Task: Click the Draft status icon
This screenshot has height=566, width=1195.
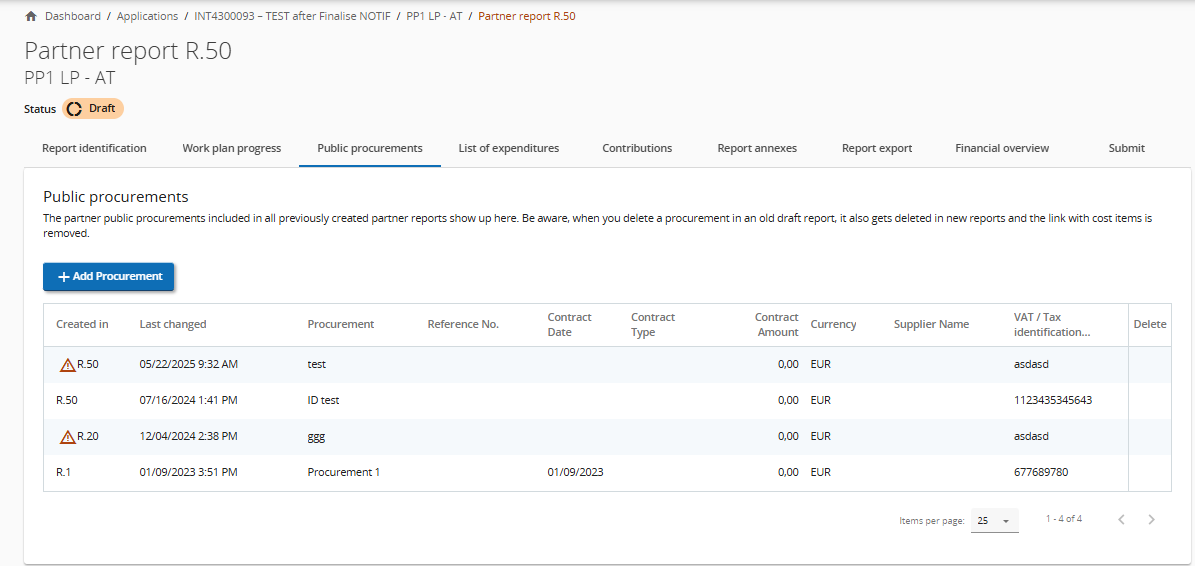Action: pyautogui.click(x=74, y=109)
